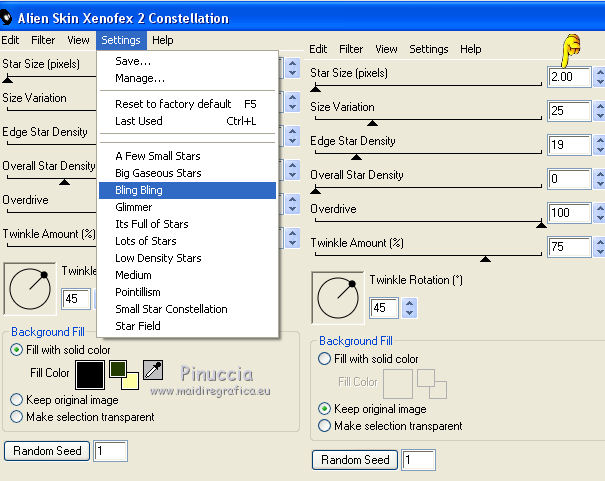Choose Low Density Stars preset
The width and height of the screenshot is (605, 481).
[x=187, y=258]
